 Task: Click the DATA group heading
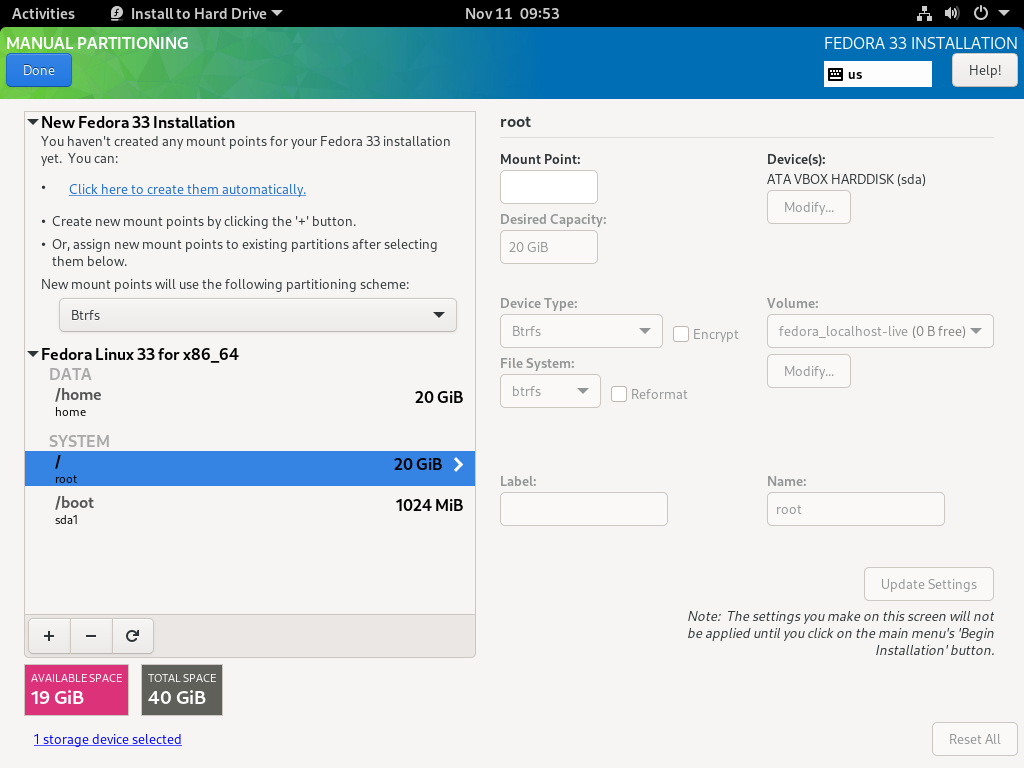click(71, 374)
